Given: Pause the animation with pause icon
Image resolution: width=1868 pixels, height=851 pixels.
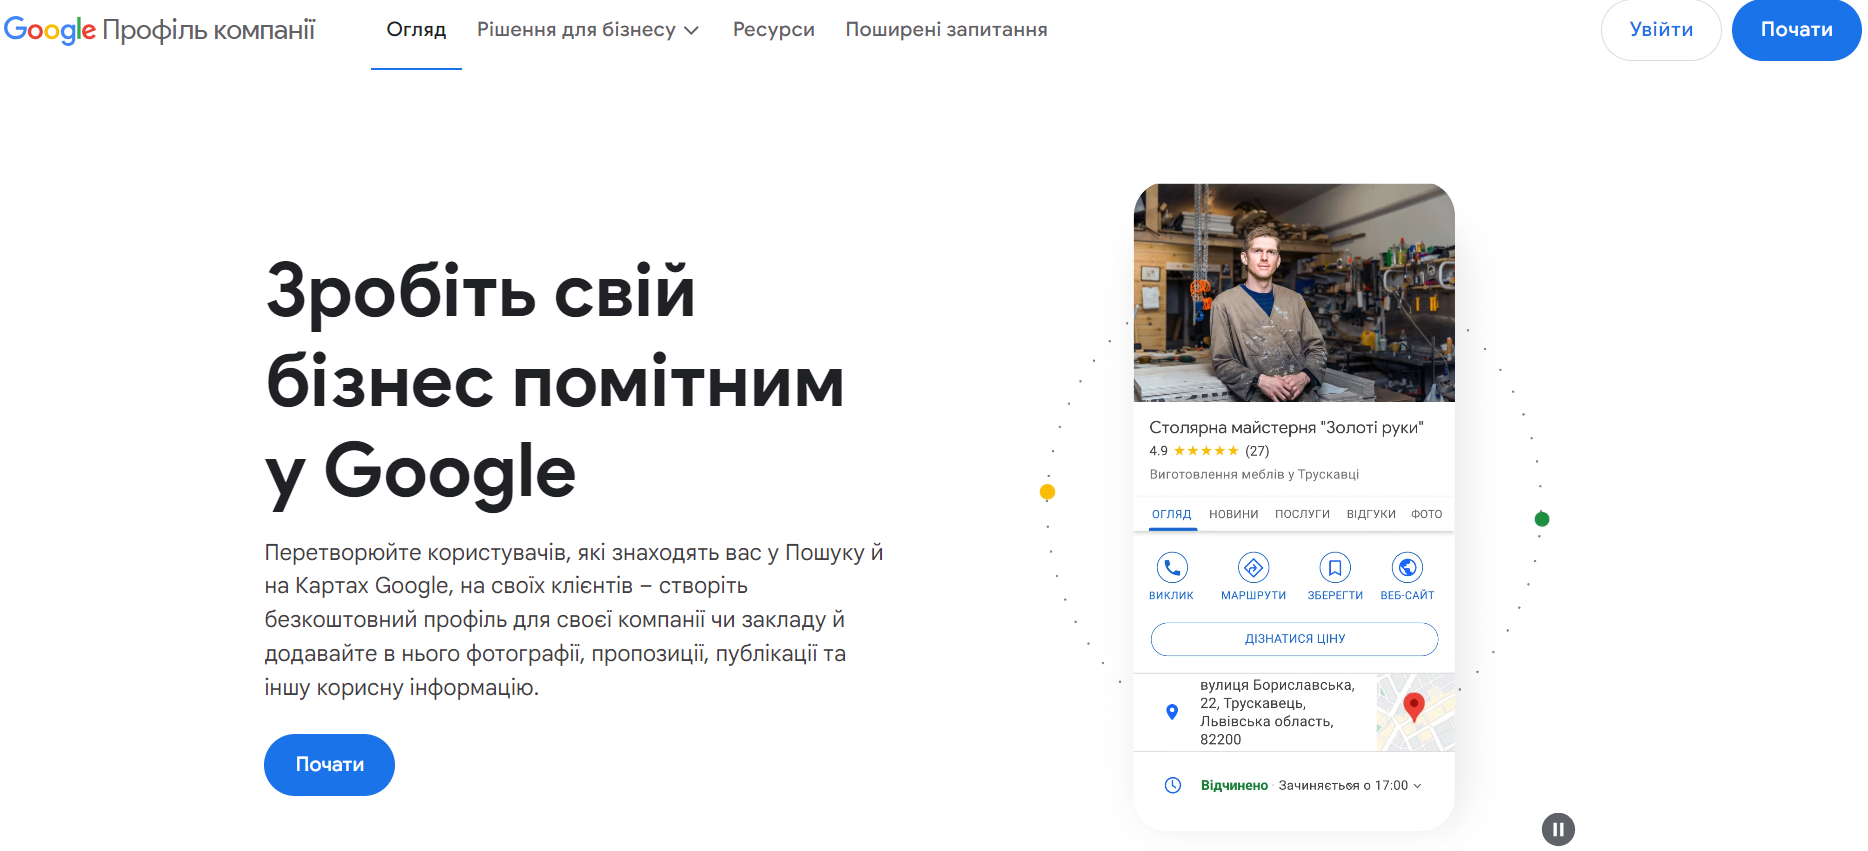Looking at the screenshot, I should click(x=1558, y=829).
